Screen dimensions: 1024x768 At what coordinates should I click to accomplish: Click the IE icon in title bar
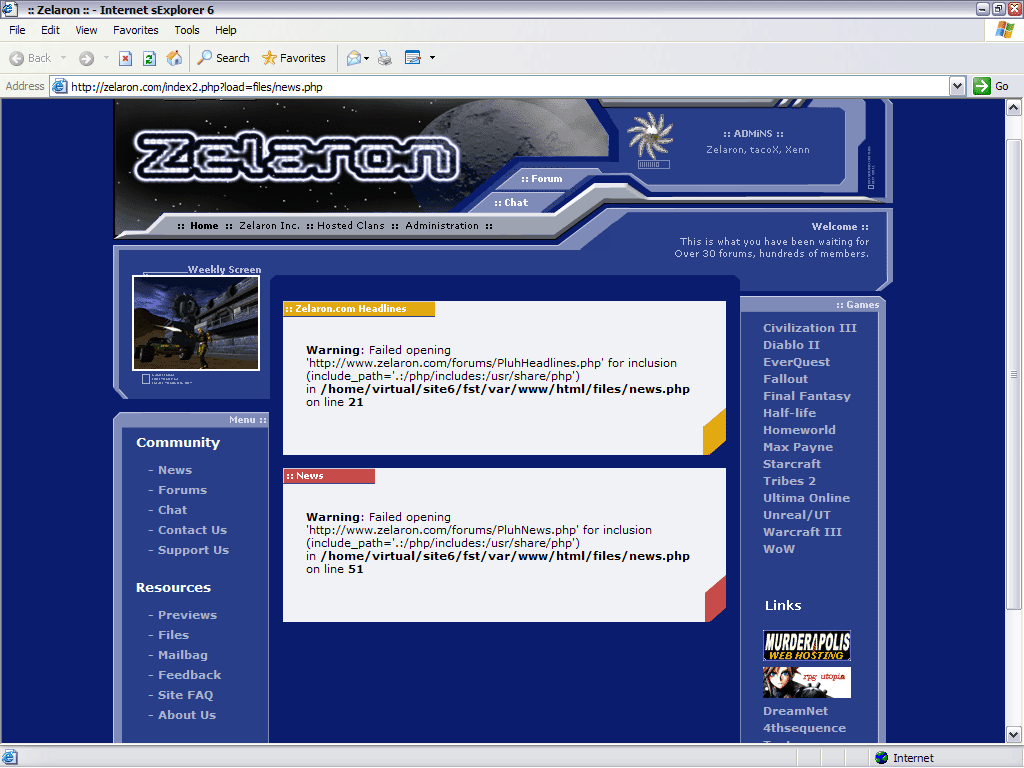(x=10, y=9)
